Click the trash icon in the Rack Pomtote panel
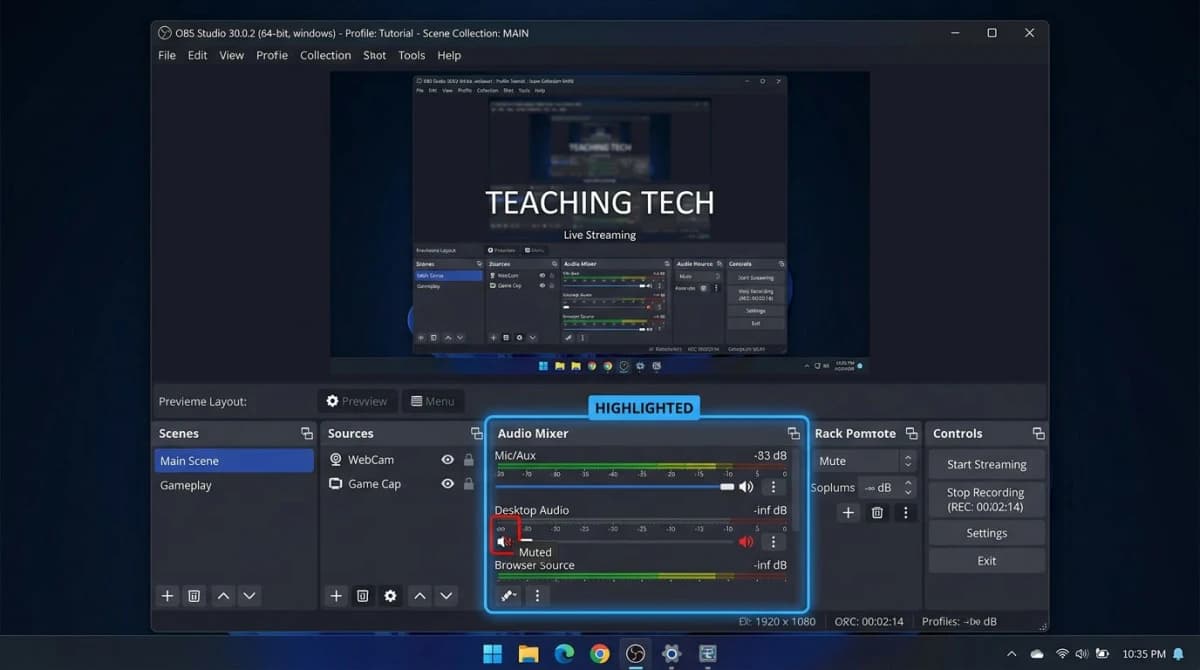The height and width of the screenshot is (670, 1200). (x=877, y=512)
